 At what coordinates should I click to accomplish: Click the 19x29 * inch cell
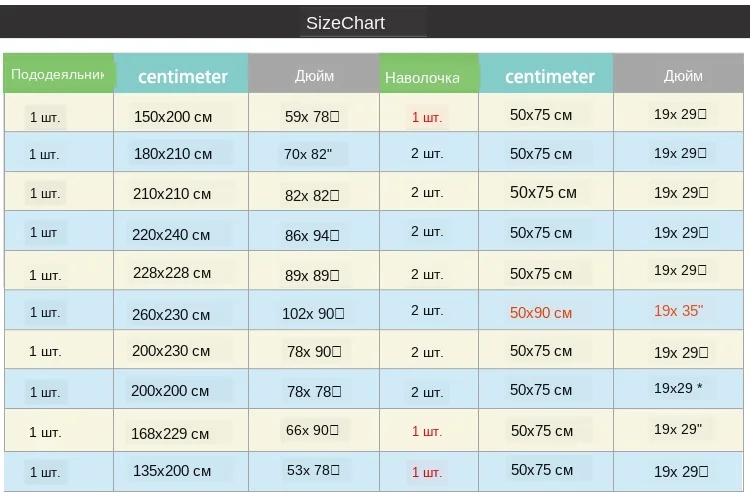coord(678,388)
